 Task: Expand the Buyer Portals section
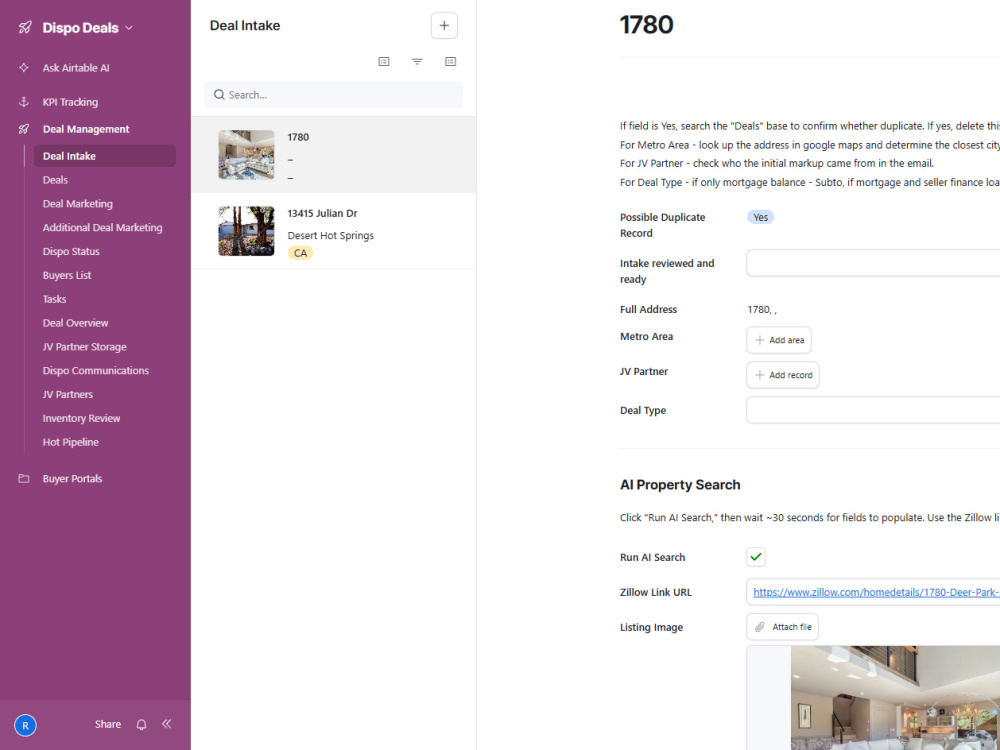point(72,479)
